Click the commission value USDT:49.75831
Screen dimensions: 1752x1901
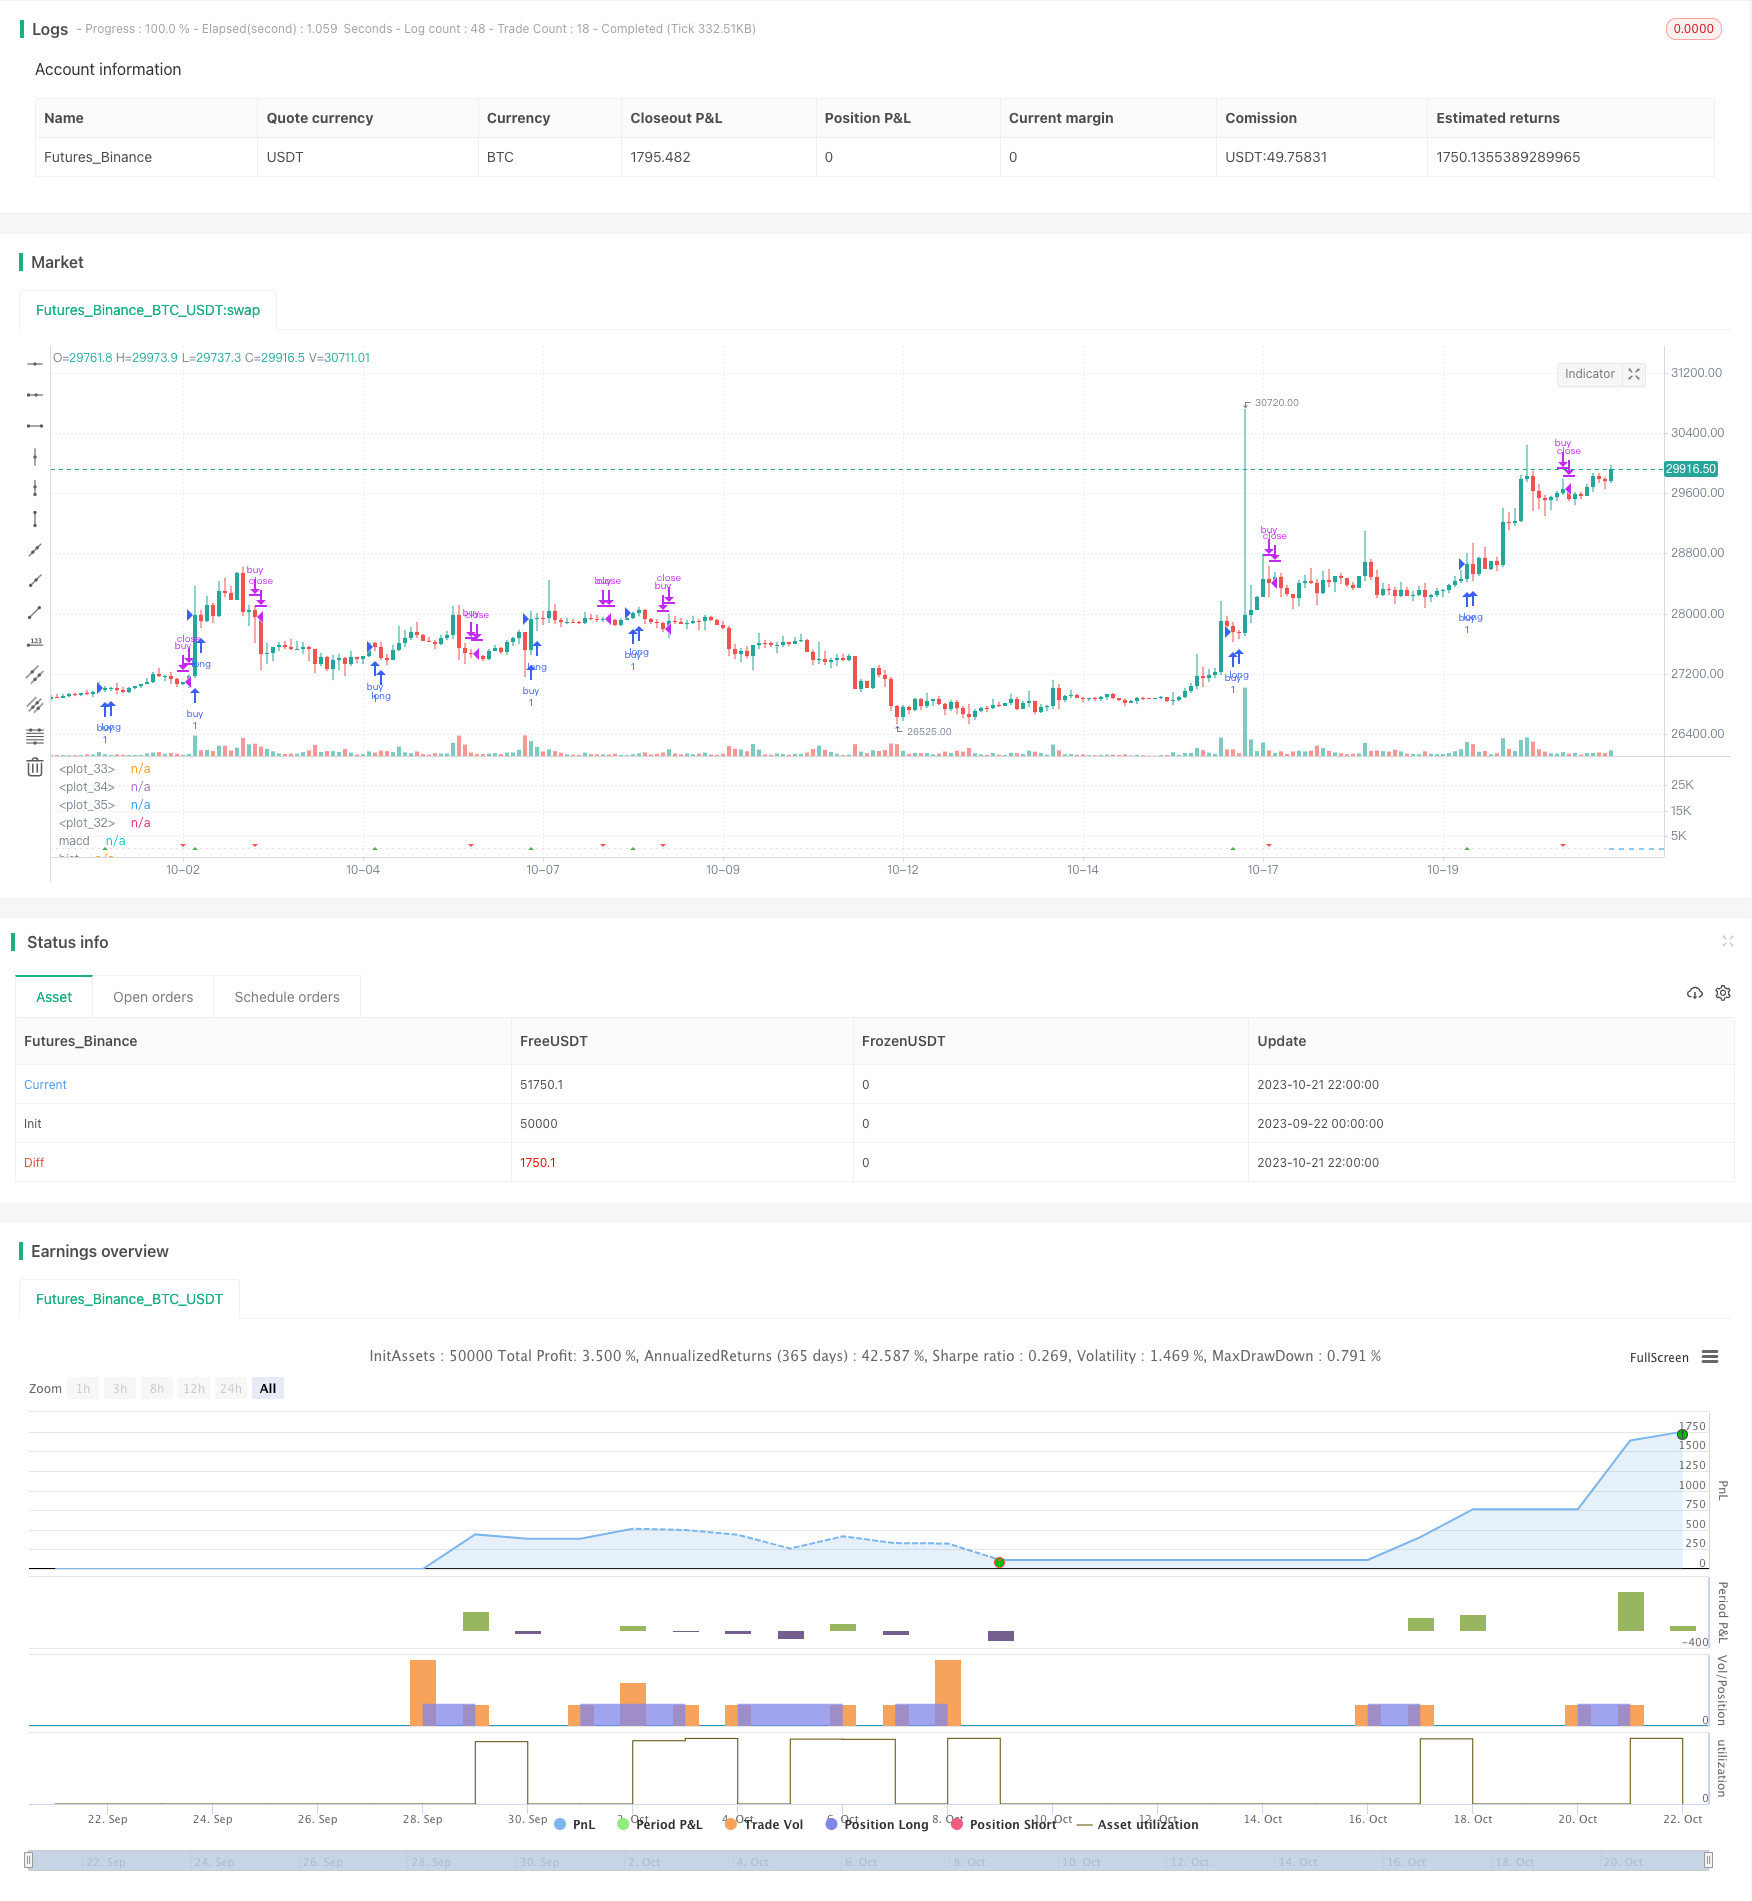1276,157
